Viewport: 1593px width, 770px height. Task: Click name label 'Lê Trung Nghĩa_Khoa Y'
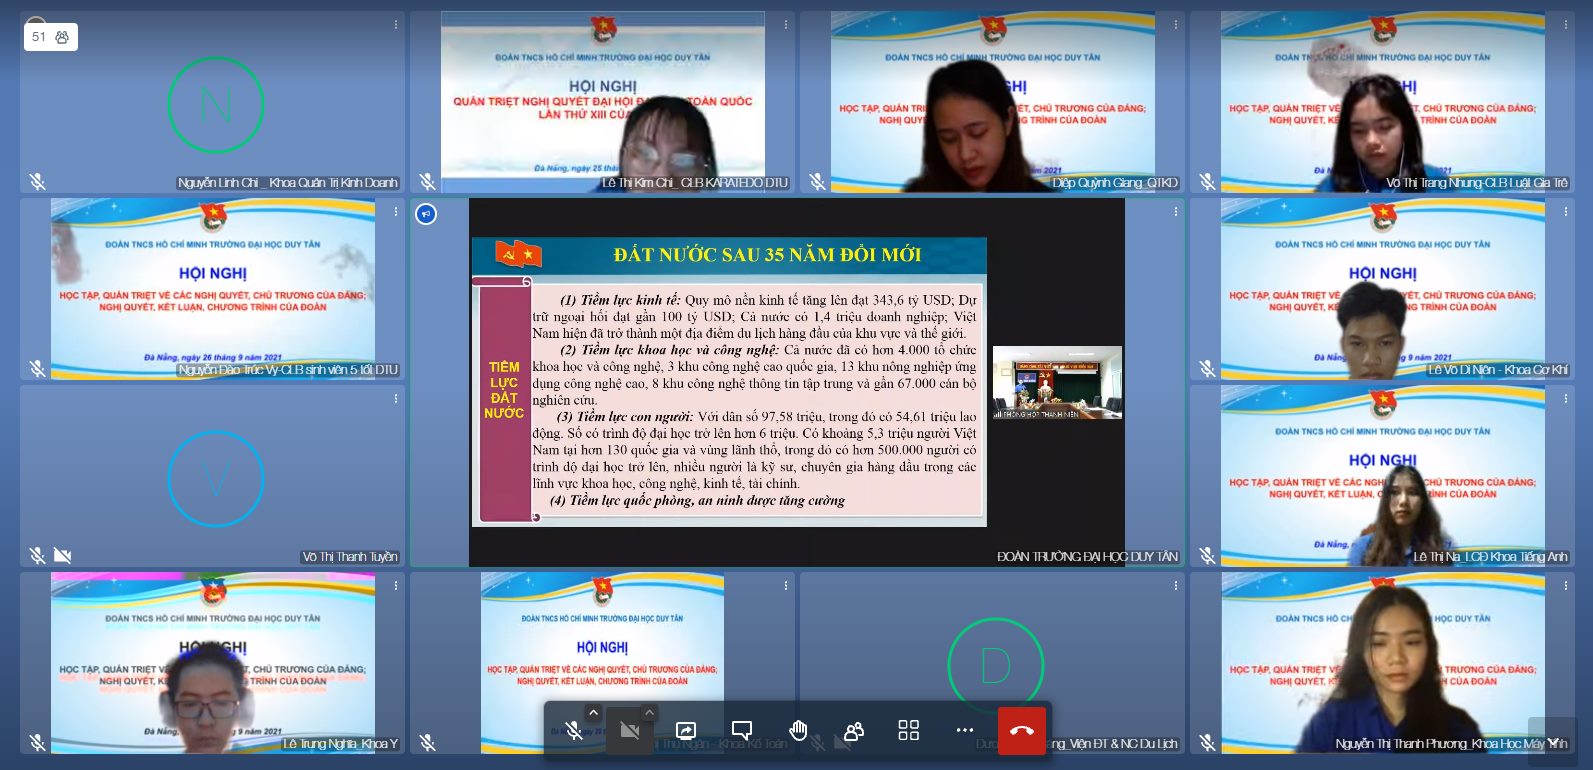[x=340, y=744]
